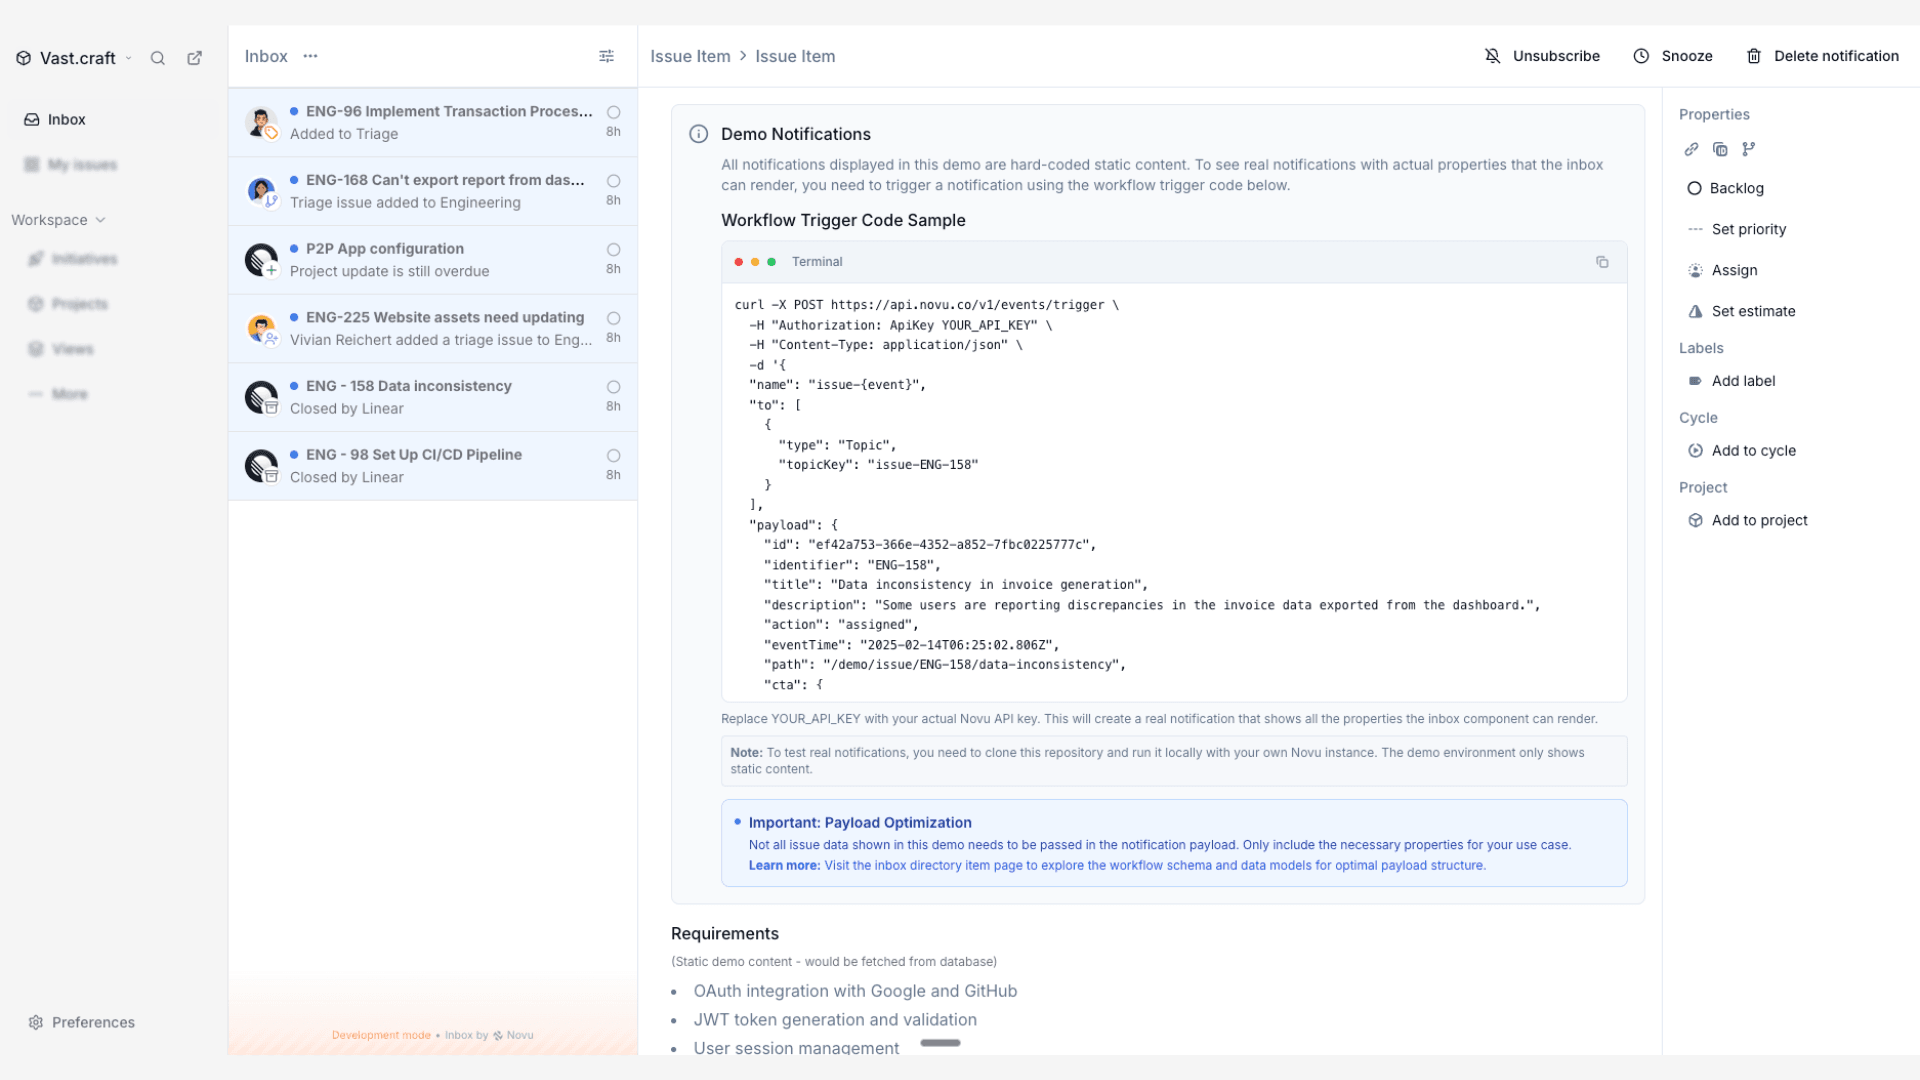Open ENG-225 Website assets need updating
This screenshot has width=1920, height=1080.
pos(433,328)
